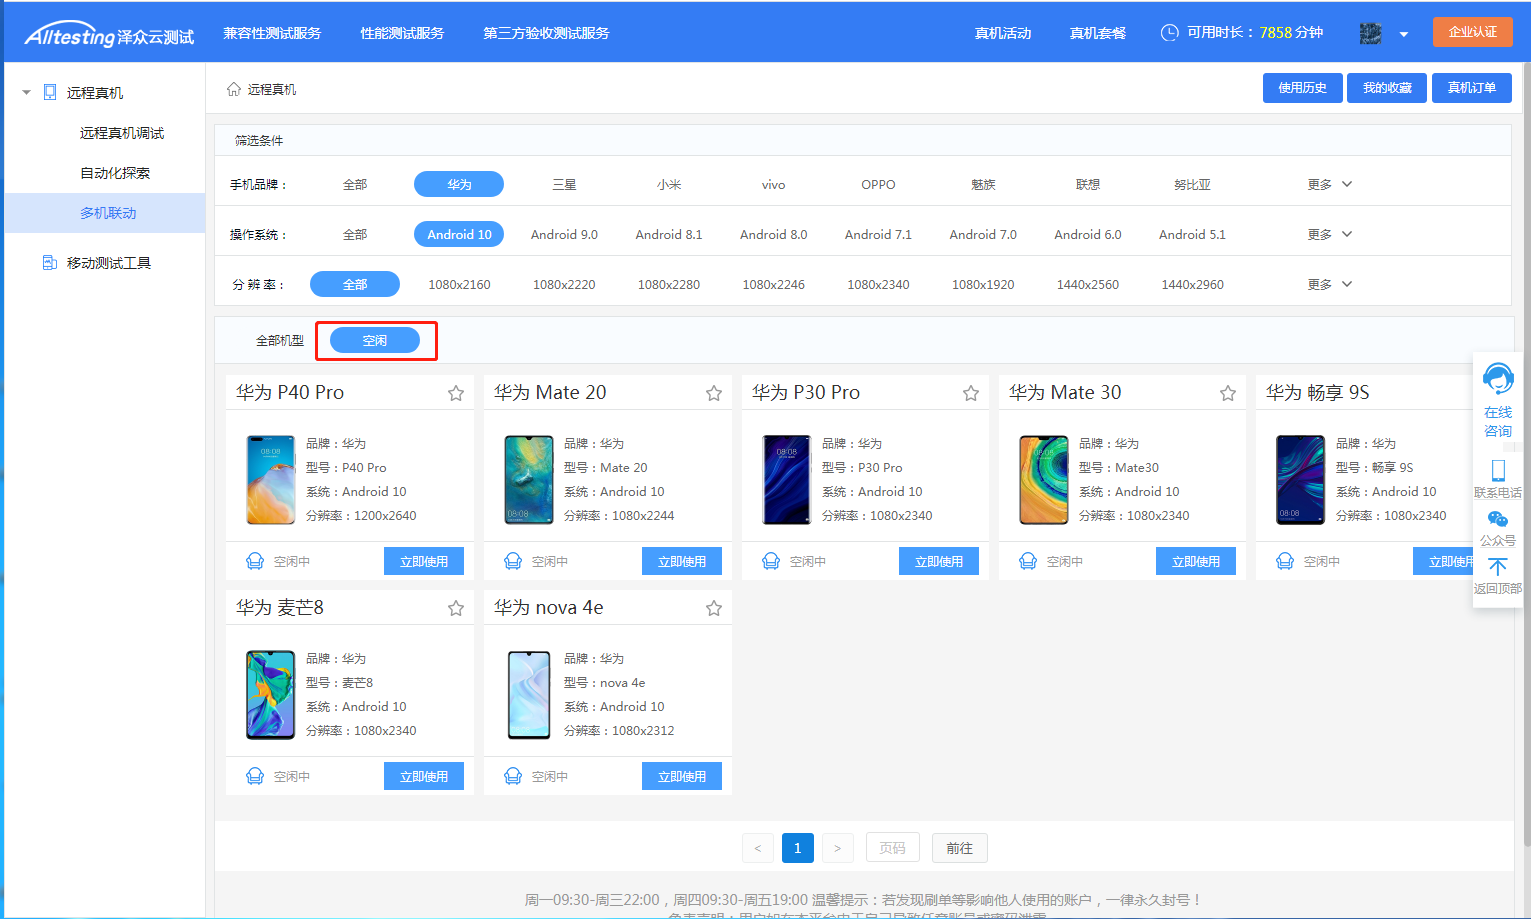1531x919 pixels.
Task: Click 立即使用 on 华为 nova 4e
Action: (x=682, y=776)
